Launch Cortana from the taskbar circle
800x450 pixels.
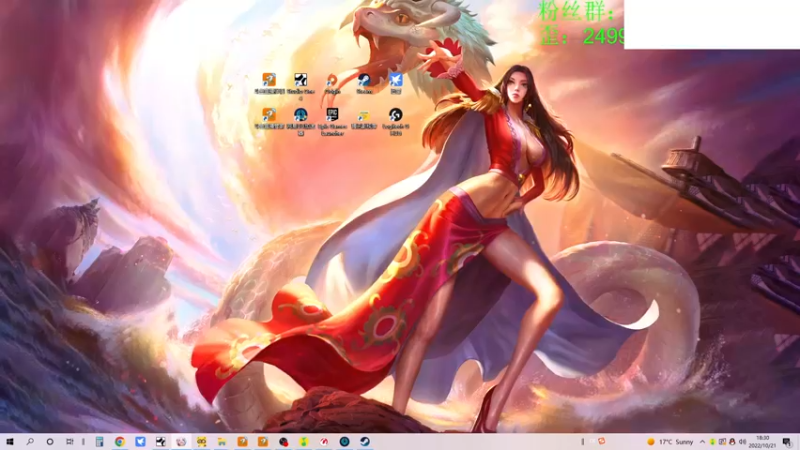(x=49, y=442)
